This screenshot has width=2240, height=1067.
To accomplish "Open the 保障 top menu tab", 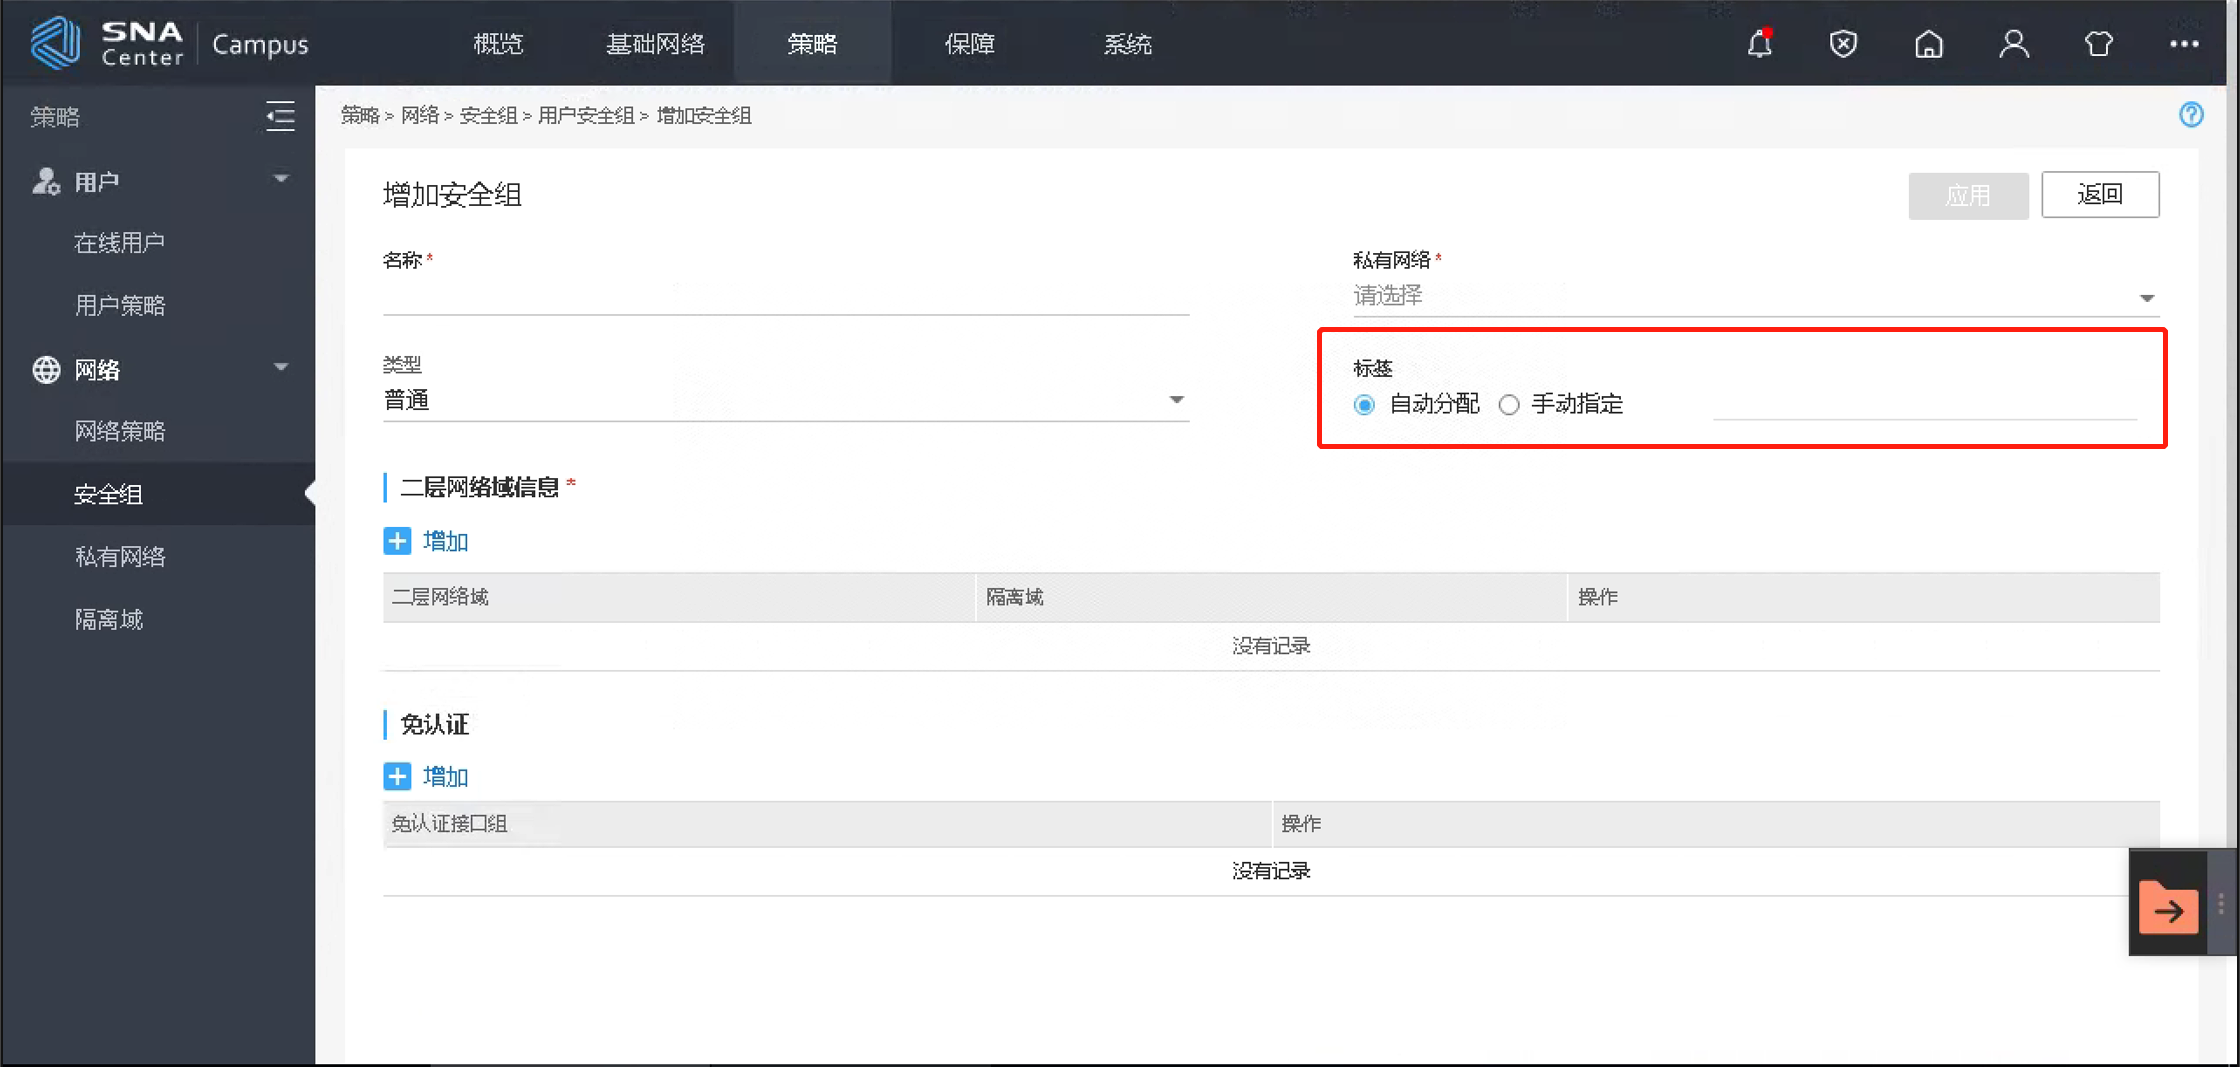I will [969, 44].
